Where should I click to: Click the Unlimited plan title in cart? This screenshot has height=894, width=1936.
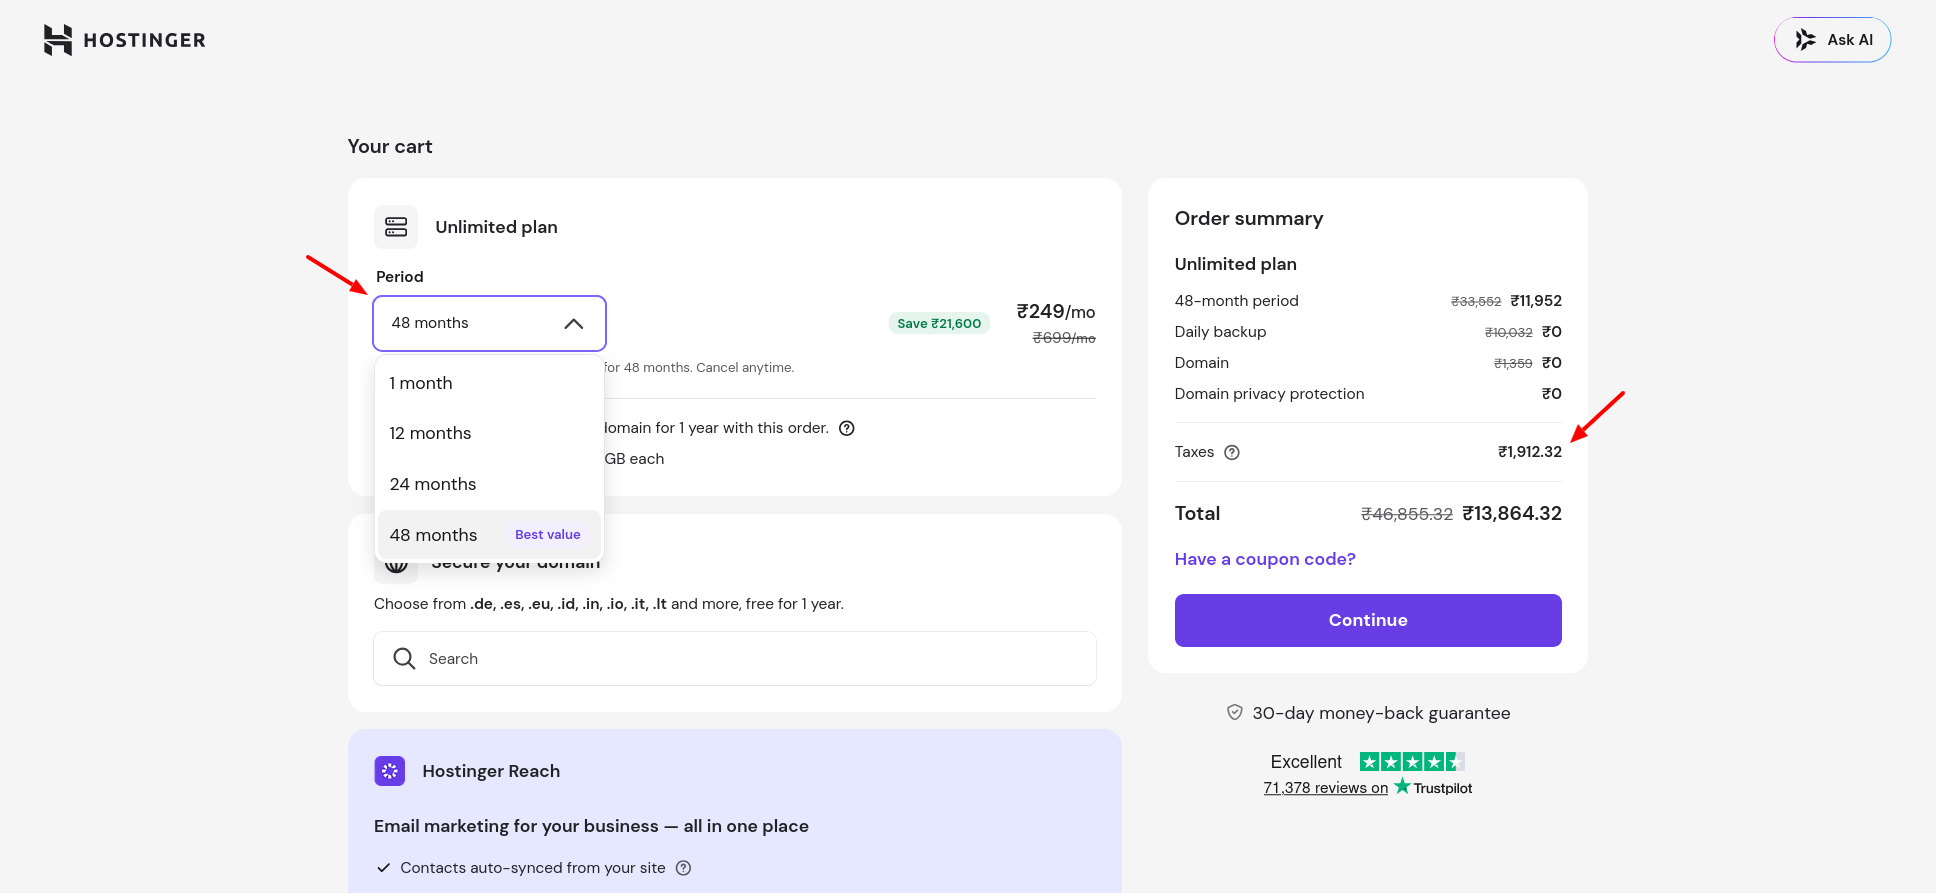tap(497, 227)
